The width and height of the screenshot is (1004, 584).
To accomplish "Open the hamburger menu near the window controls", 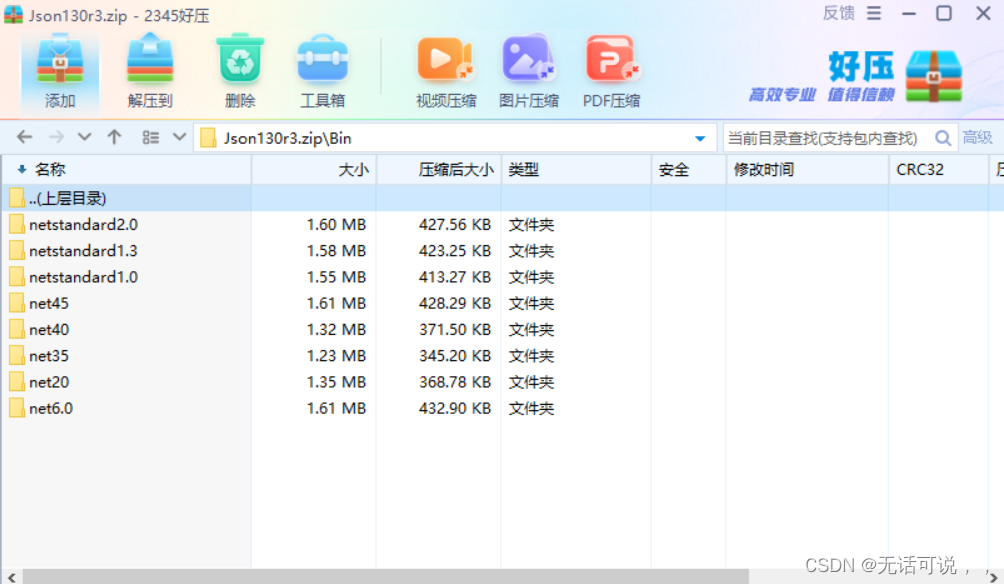I will click(x=872, y=13).
